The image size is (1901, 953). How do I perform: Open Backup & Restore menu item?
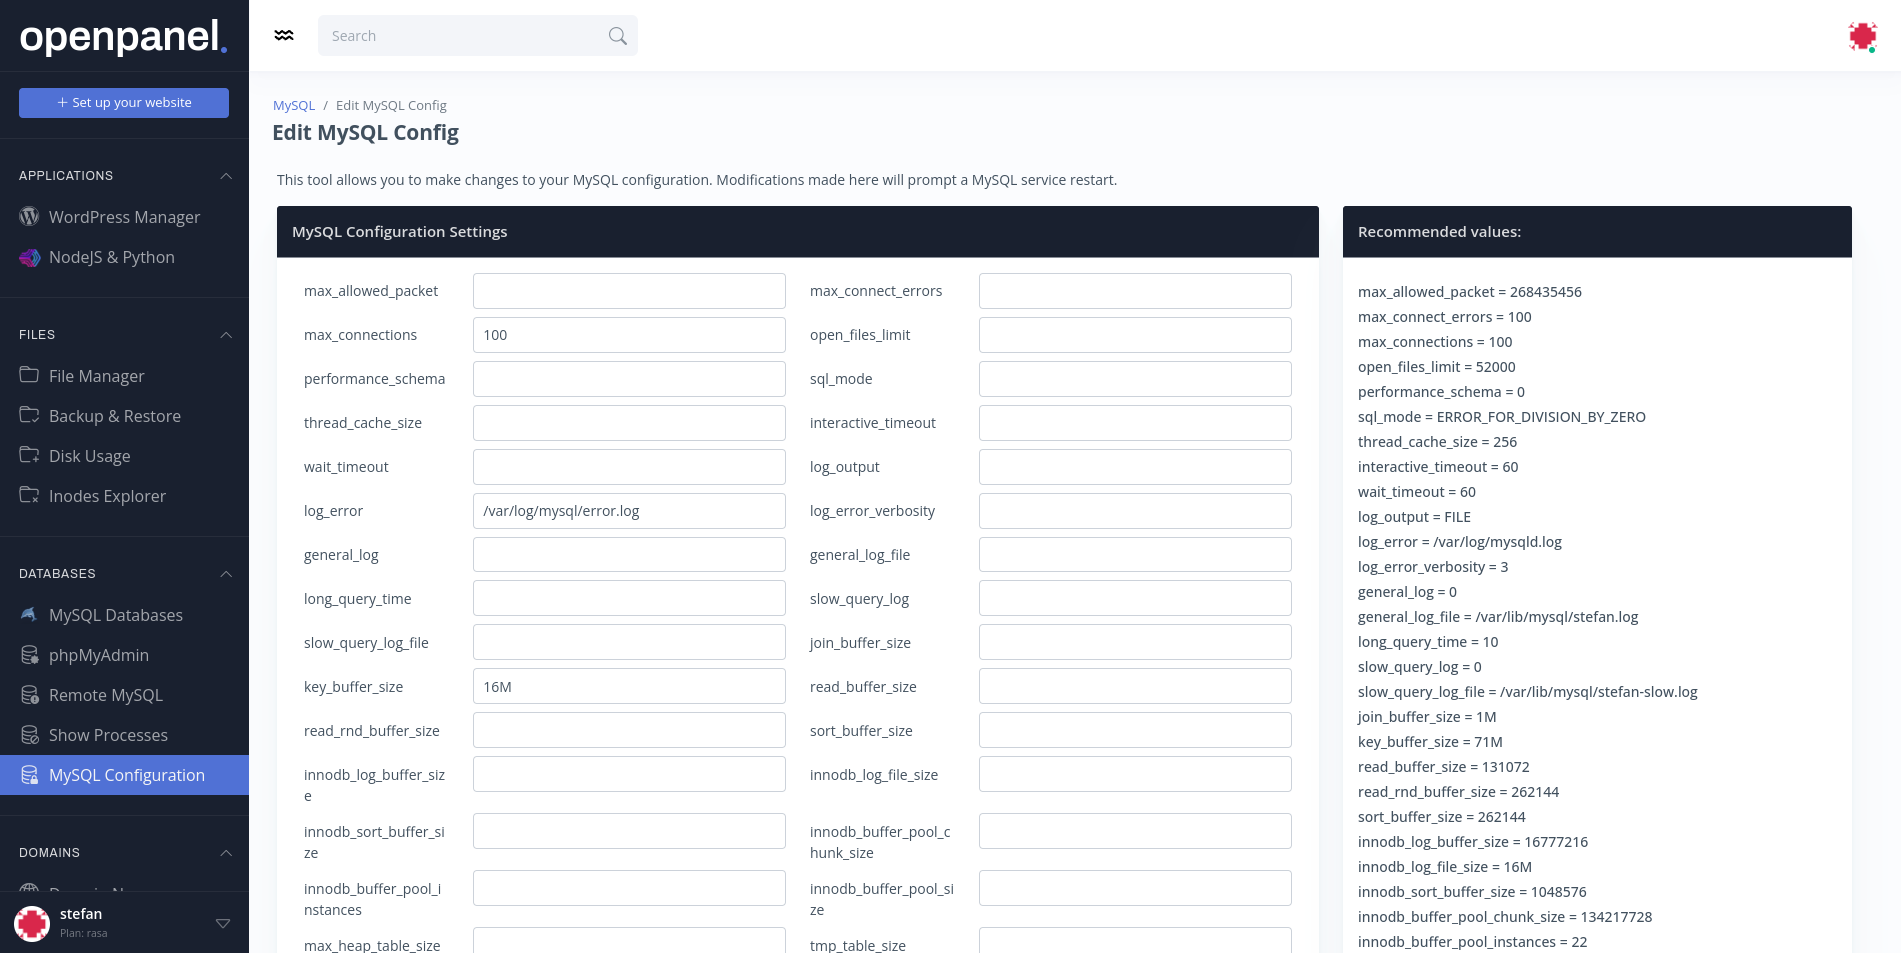(124, 416)
